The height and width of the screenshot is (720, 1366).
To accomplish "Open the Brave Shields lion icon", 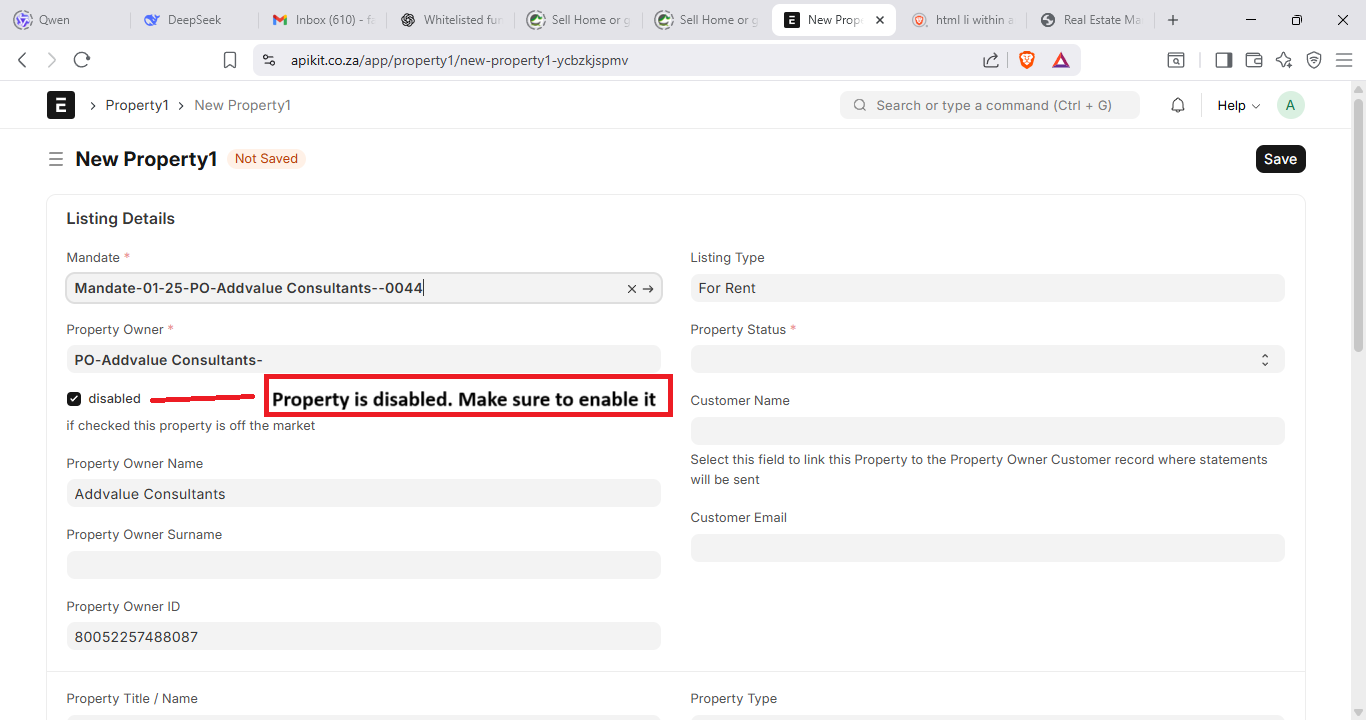I will tap(1026, 60).
